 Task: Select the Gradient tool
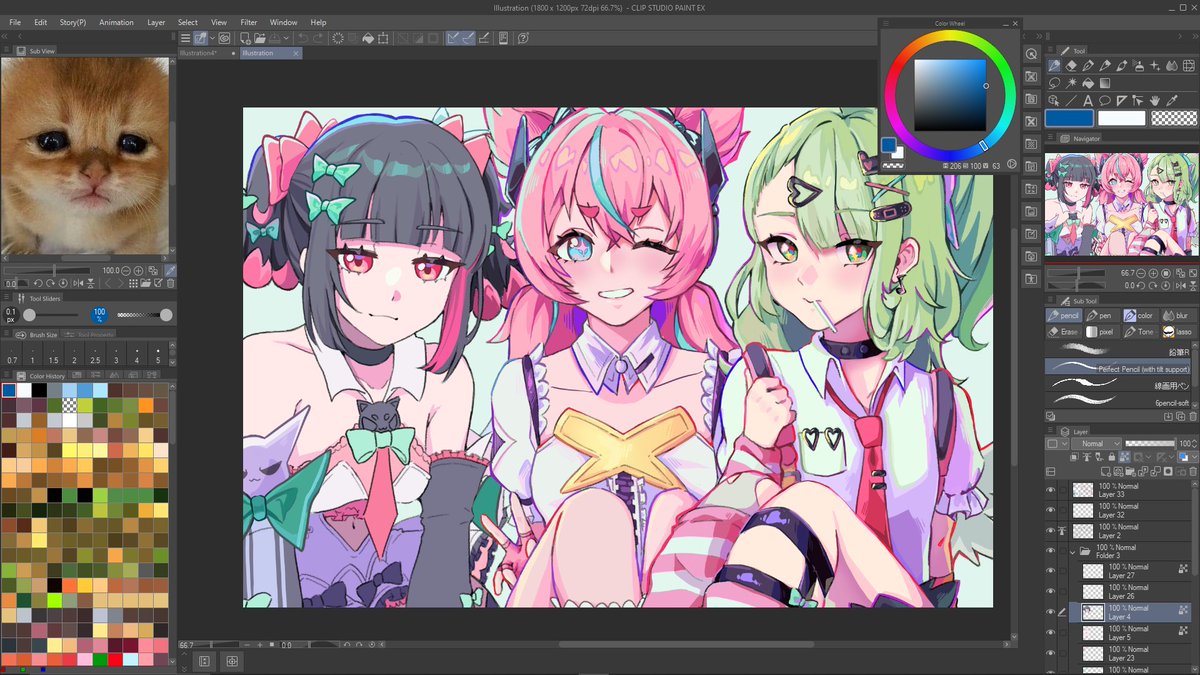[1105, 83]
